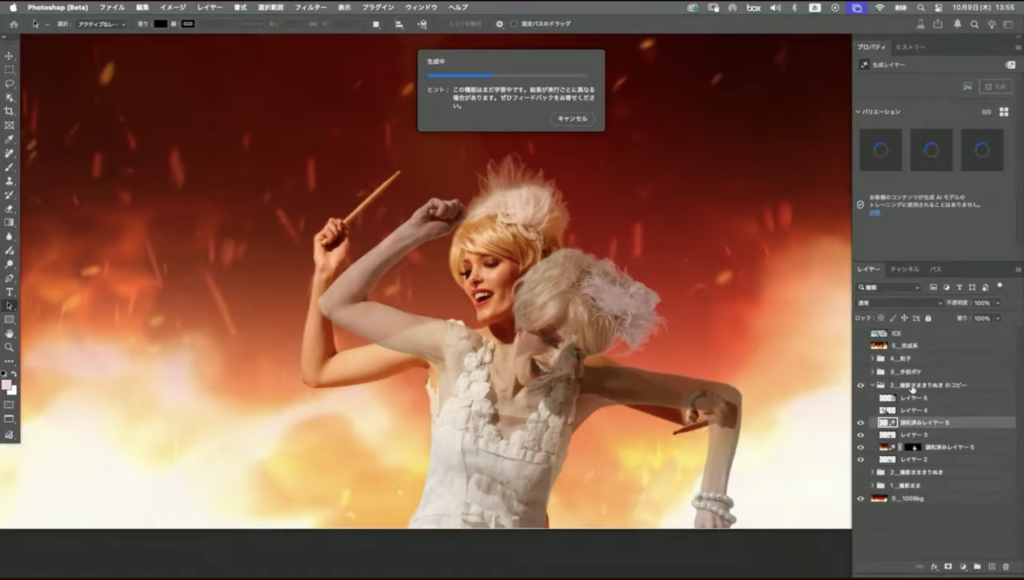The width and height of the screenshot is (1024, 580).
Task: Click the キャンセル button
Action: point(572,118)
